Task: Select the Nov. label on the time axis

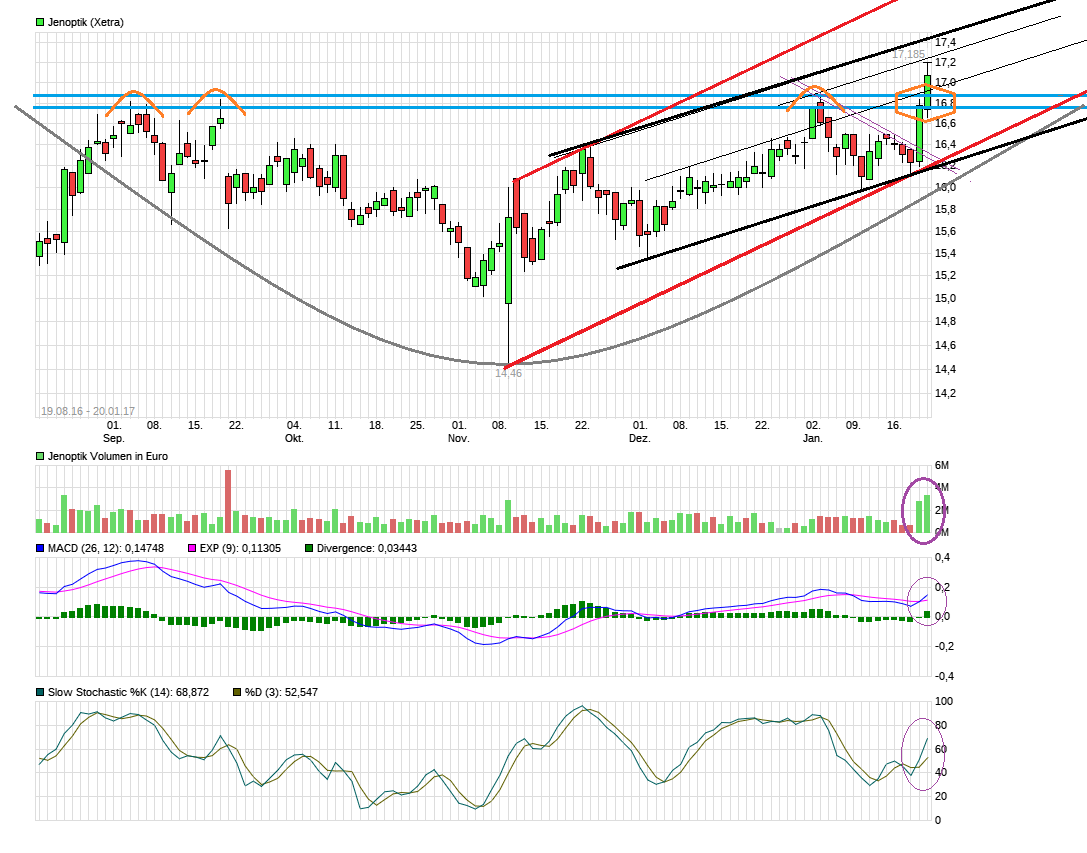Action: tap(458, 439)
